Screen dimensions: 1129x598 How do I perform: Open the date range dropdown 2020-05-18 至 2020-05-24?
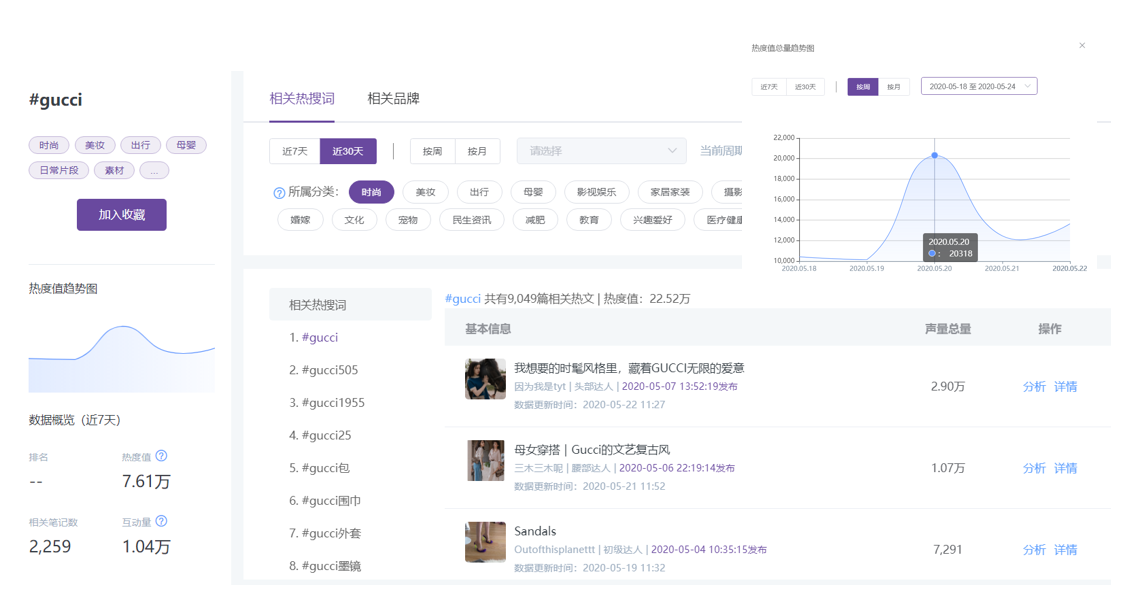tap(979, 86)
